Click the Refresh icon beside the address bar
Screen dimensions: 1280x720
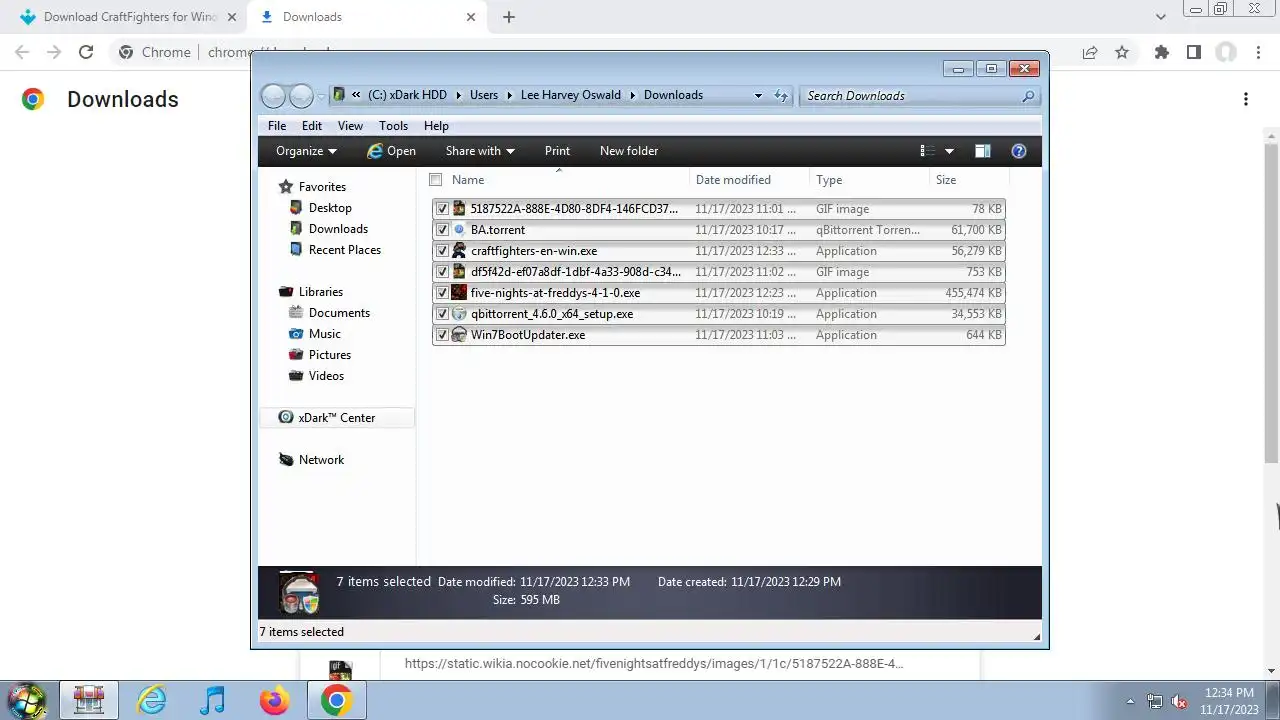click(x=781, y=96)
